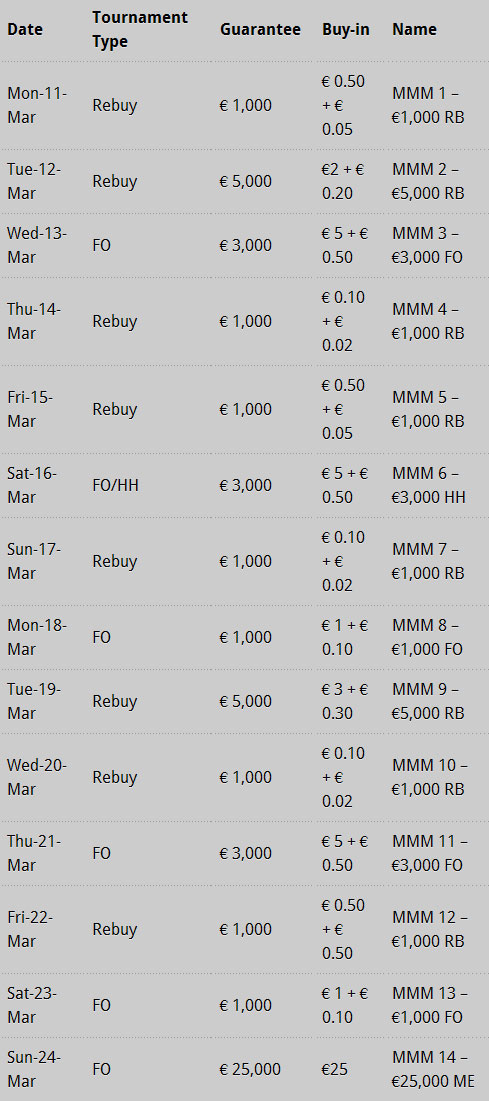The image size is (489, 1101).
Task: Click the Date column header
Action: 25,29
